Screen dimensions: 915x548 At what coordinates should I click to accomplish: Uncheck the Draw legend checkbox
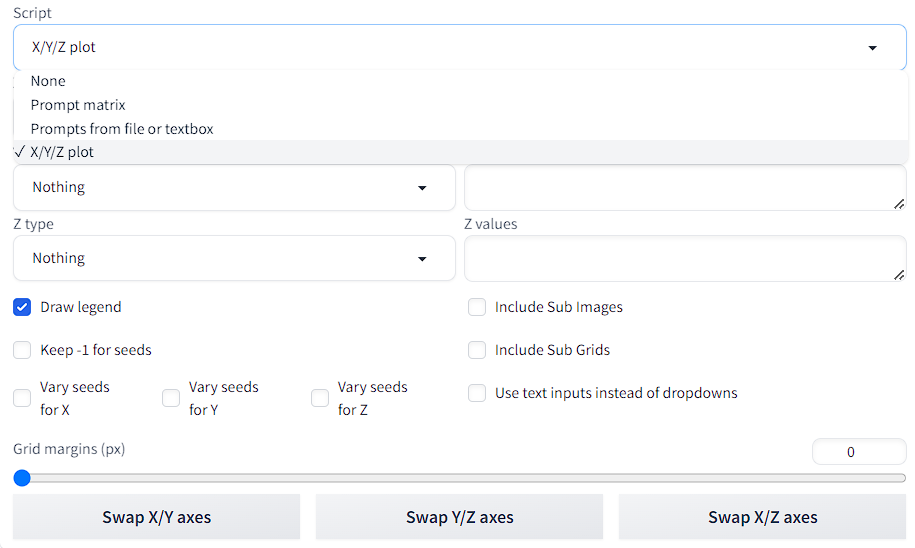point(22,307)
